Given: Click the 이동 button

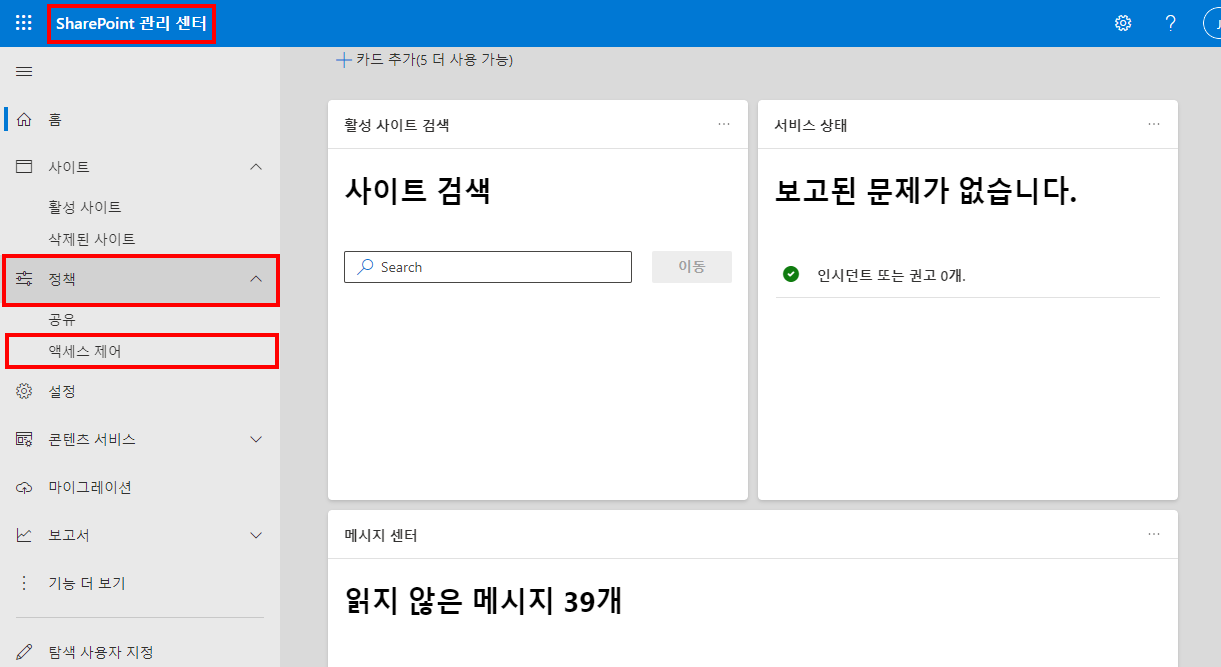Looking at the screenshot, I should pyautogui.click(x=692, y=267).
